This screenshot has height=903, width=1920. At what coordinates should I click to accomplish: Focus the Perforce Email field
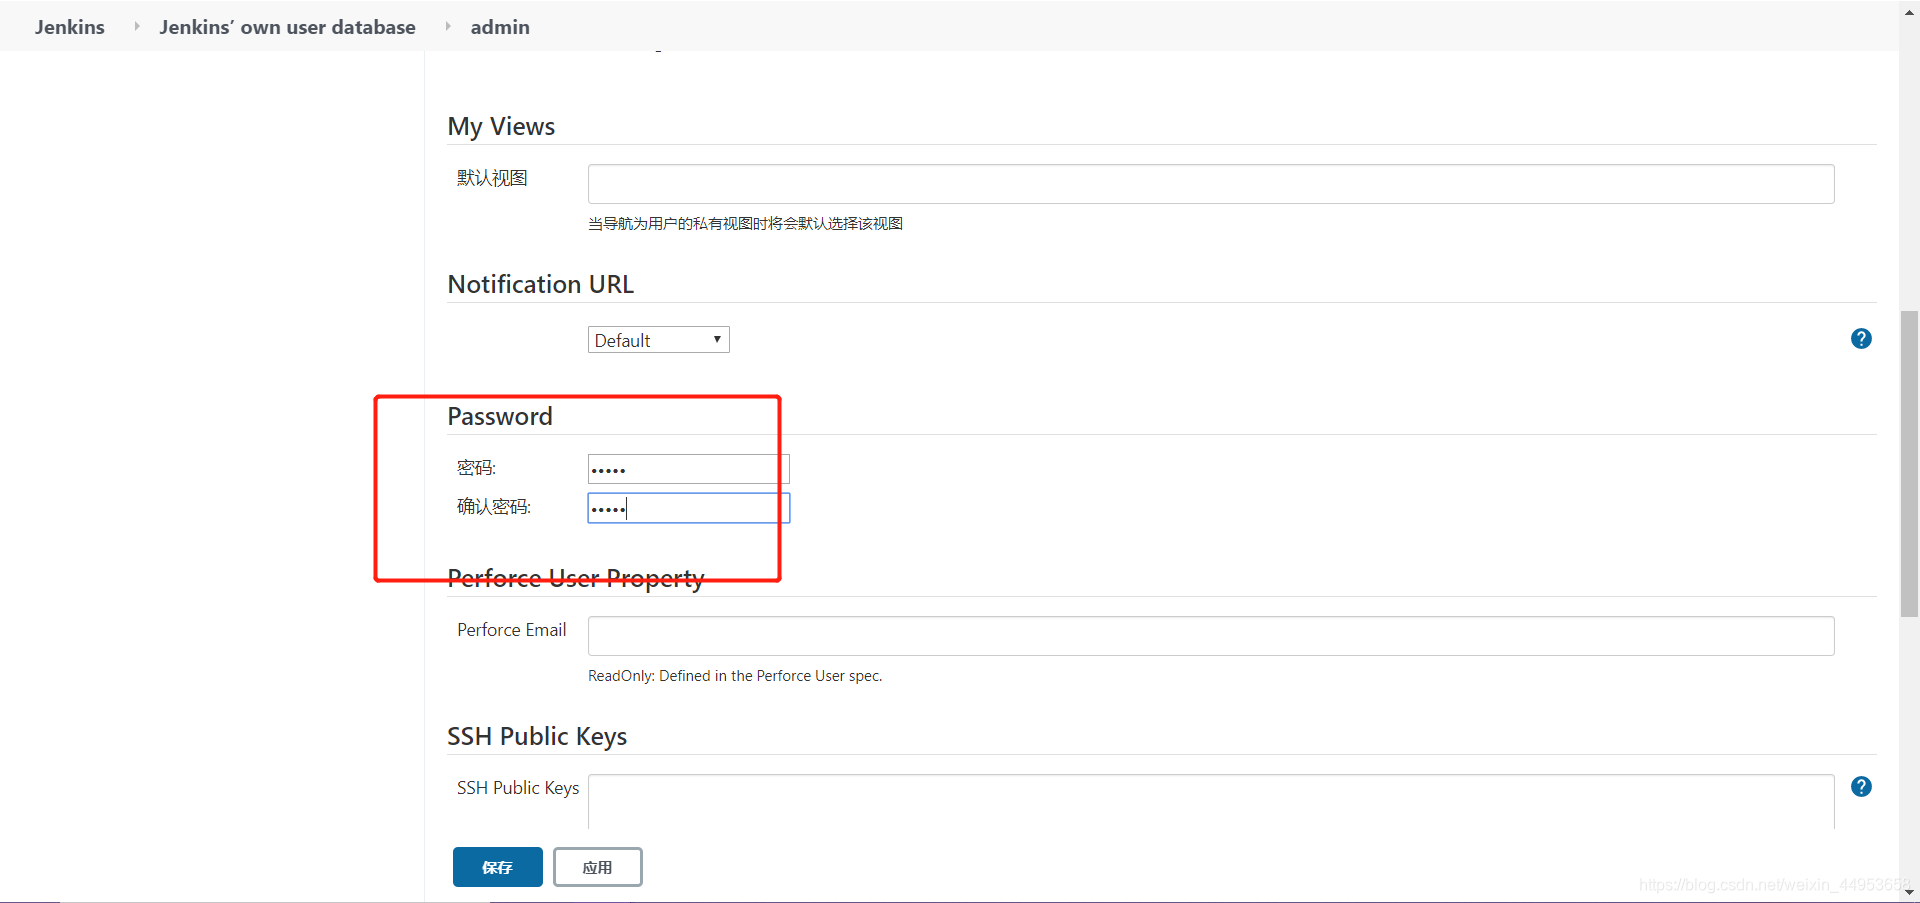[1211, 636]
